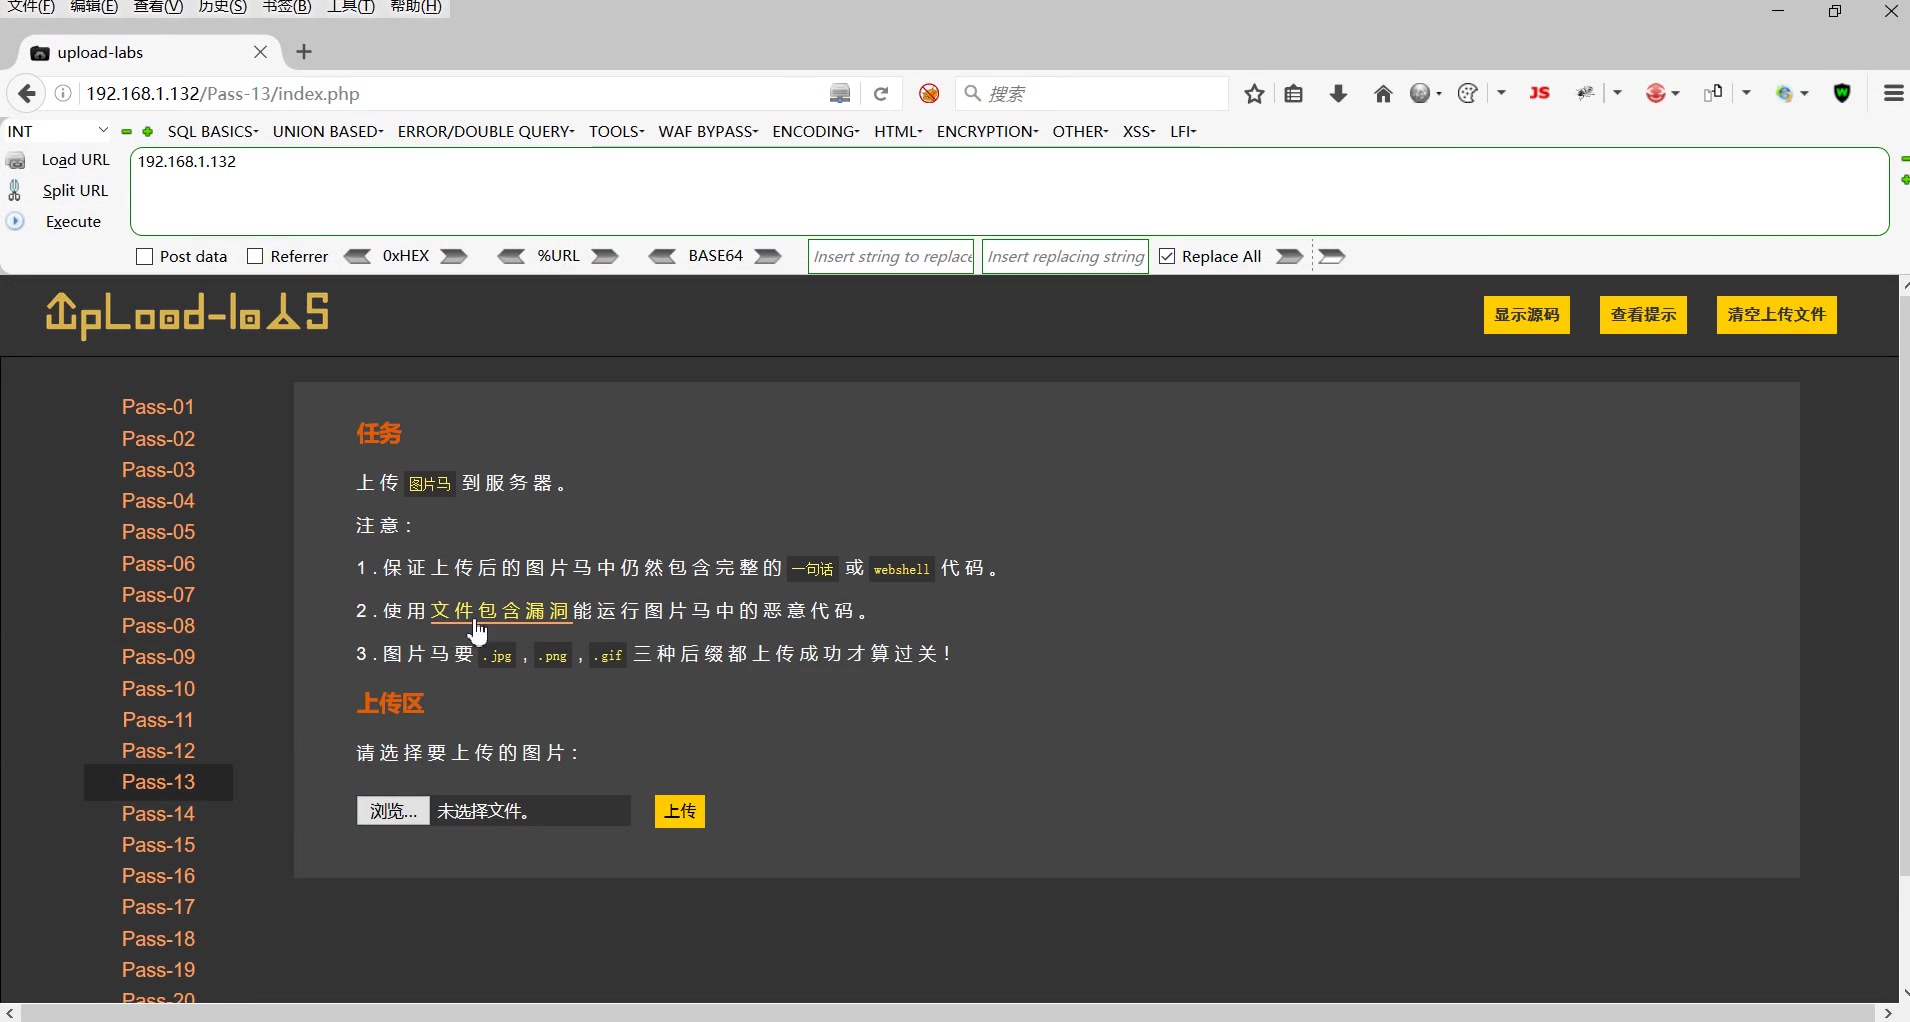
Task: Close the upload-labs tab
Action: pos(260,52)
